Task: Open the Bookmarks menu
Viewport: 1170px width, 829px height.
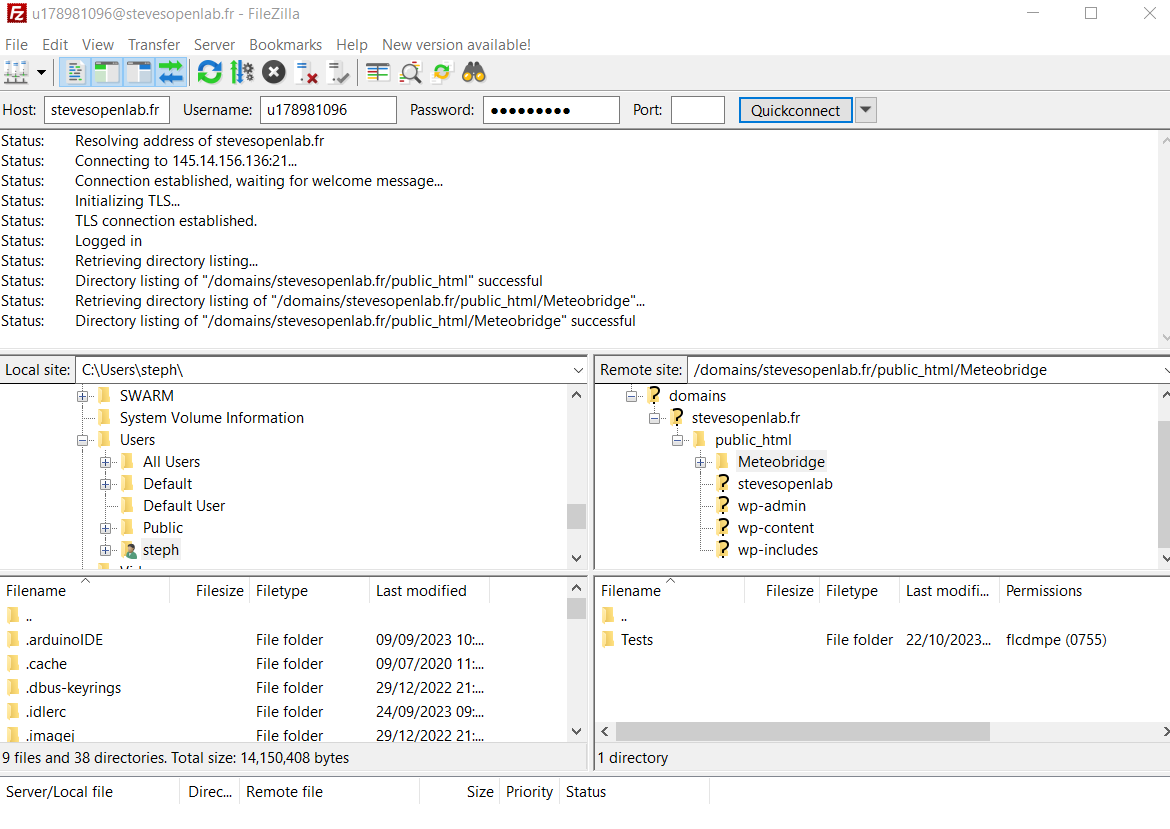Action: [x=286, y=45]
